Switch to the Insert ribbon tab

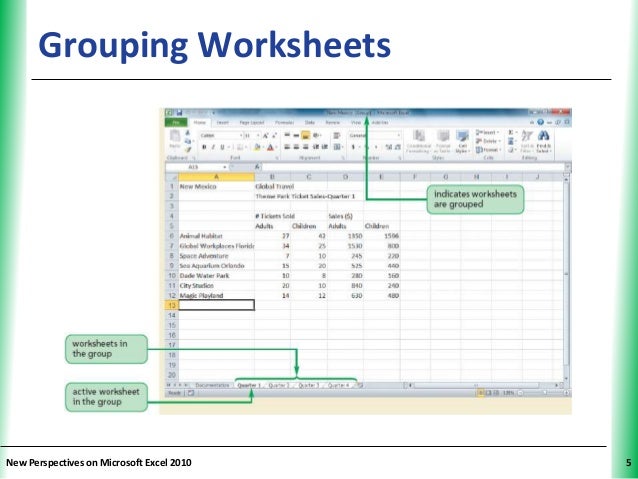tap(223, 122)
